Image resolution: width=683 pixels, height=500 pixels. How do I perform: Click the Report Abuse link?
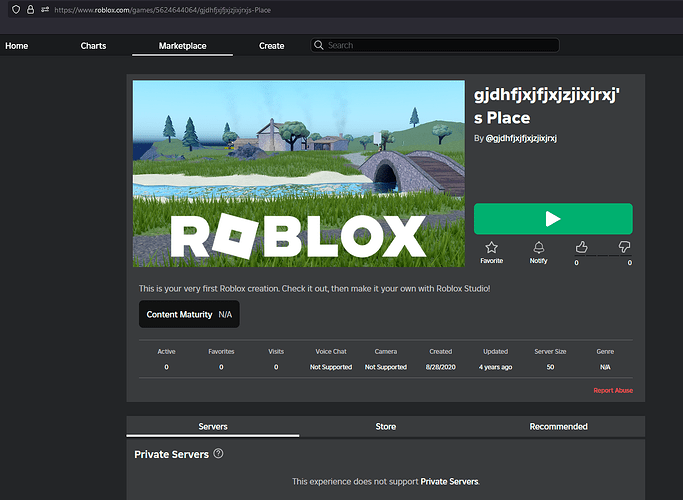pos(613,391)
